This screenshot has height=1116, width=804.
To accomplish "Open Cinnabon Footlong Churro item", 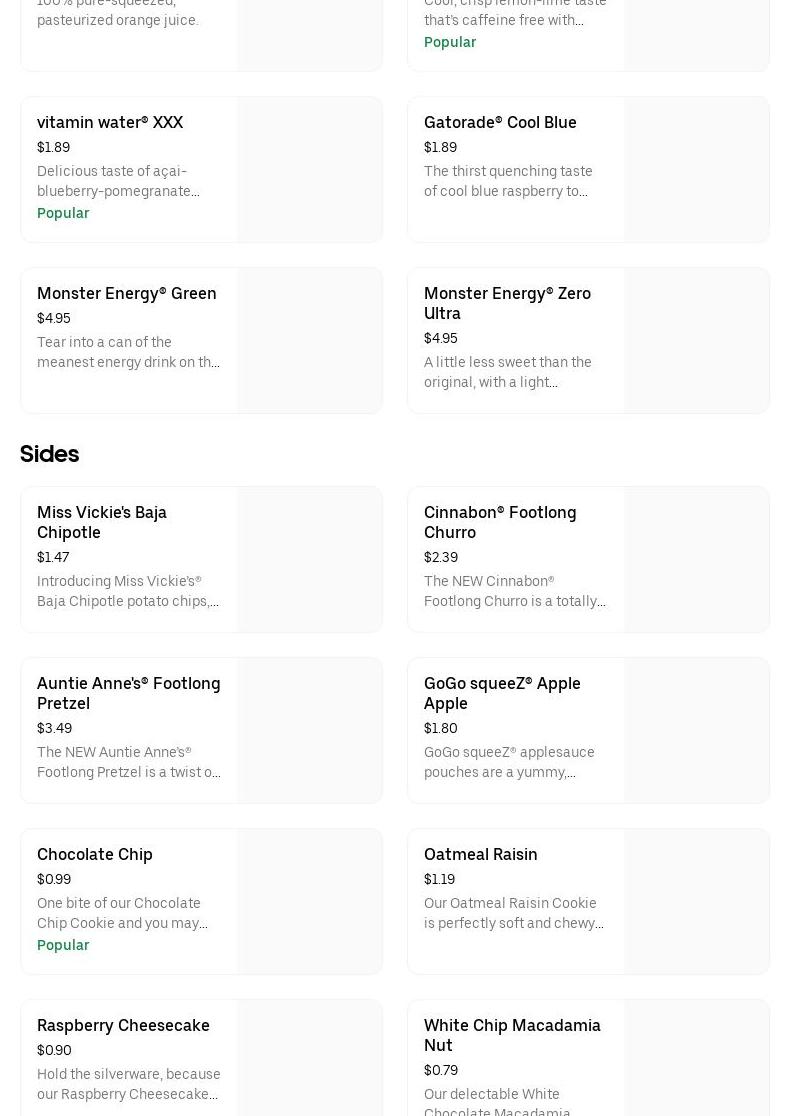I will (500, 522).
